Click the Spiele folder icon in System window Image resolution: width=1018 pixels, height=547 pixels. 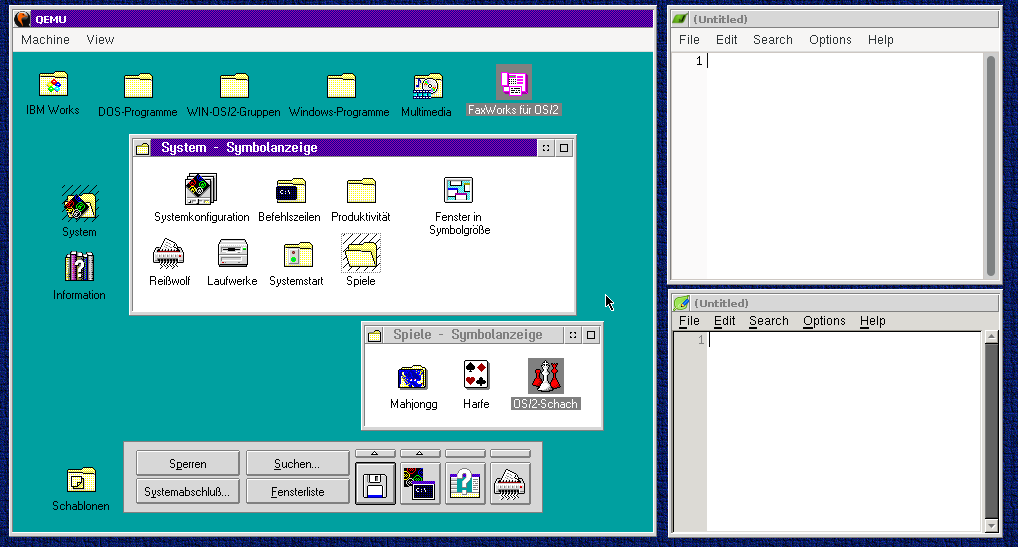pos(361,252)
